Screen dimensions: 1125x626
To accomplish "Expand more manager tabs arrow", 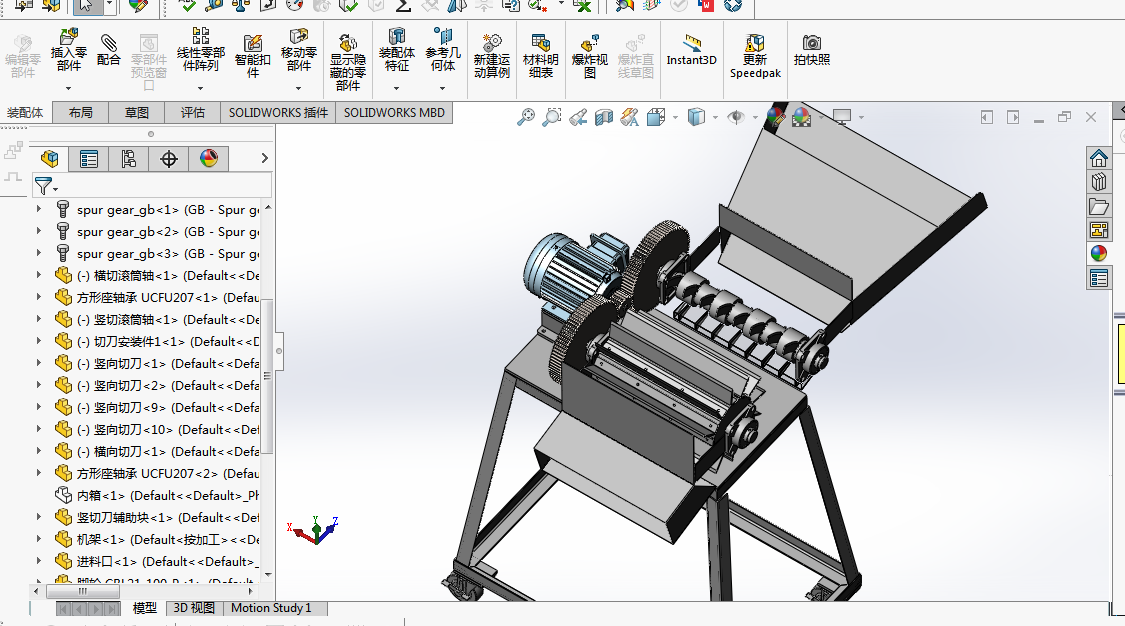I will pos(265,158).
